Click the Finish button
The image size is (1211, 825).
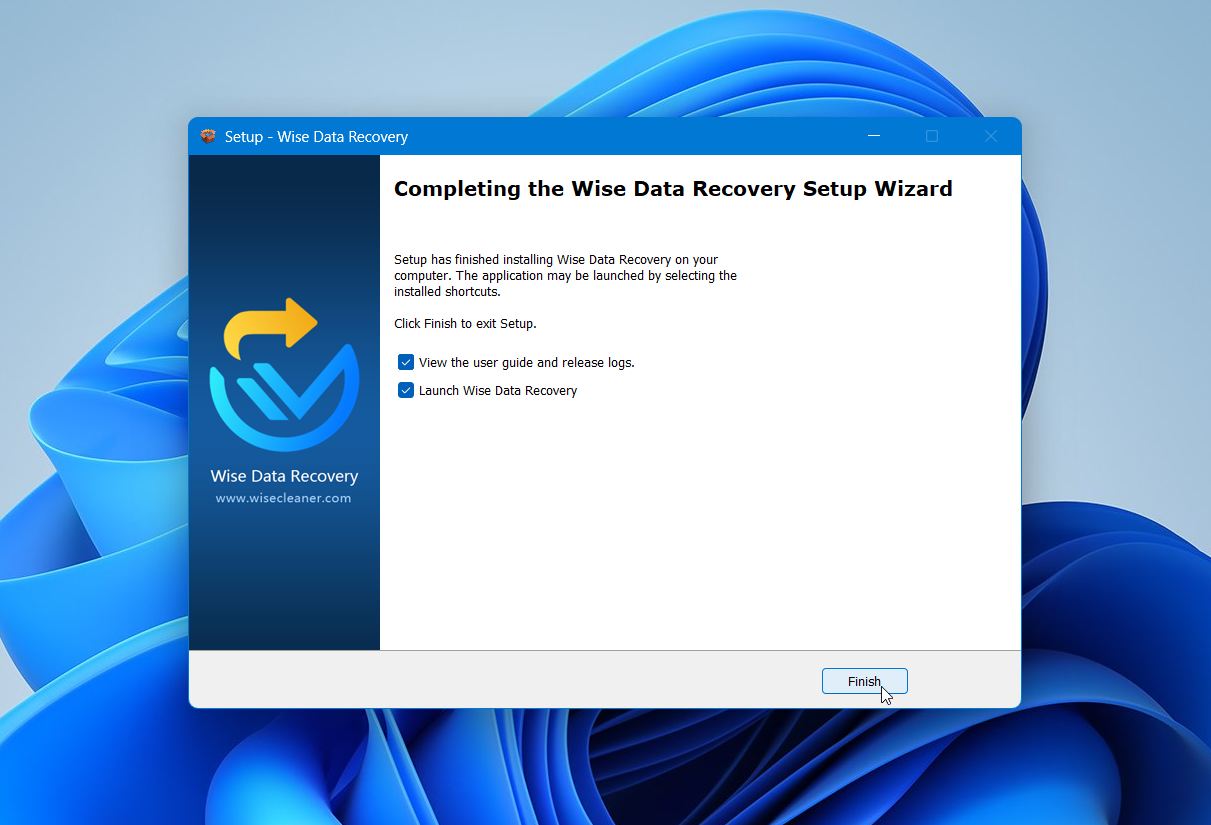[x=864, y=681]
